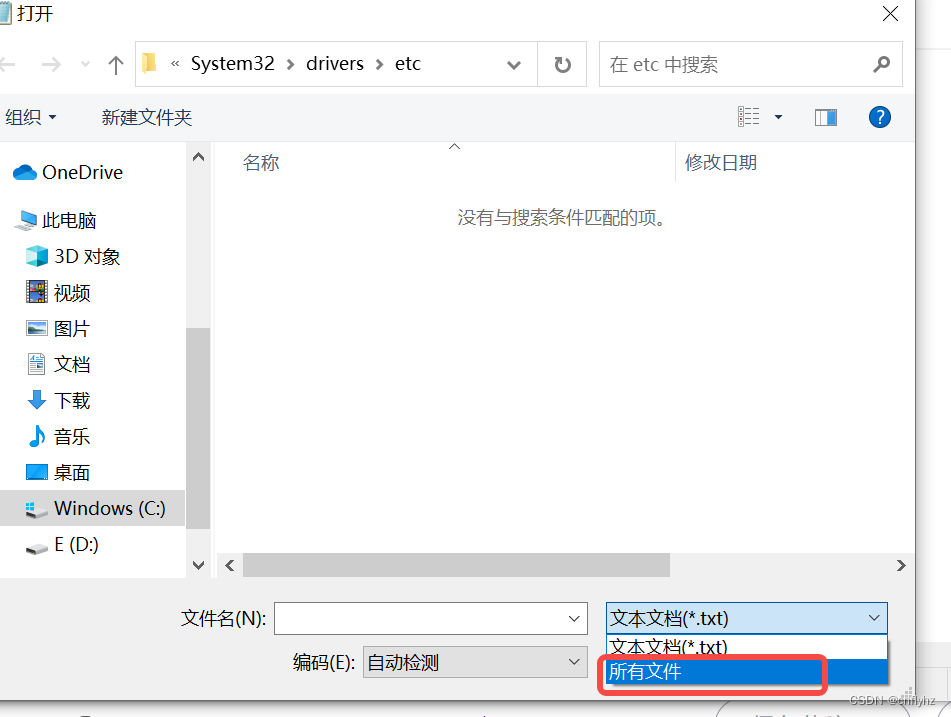Change the view layout icon
Image resolution: width=951 pixels, height=717 pixels.
point(748,116)
